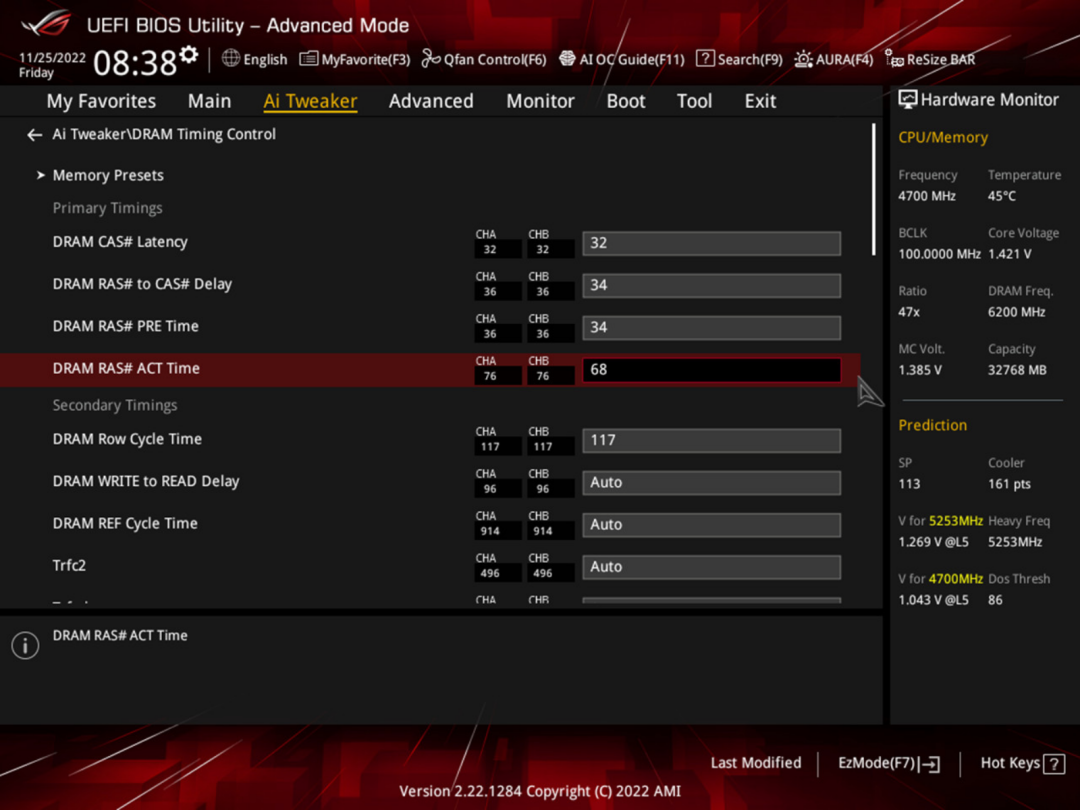Click the Hot Keys question mark icon
Image resolution: width=1080 pixels, height=810 pixels.
pos(1054,764)
